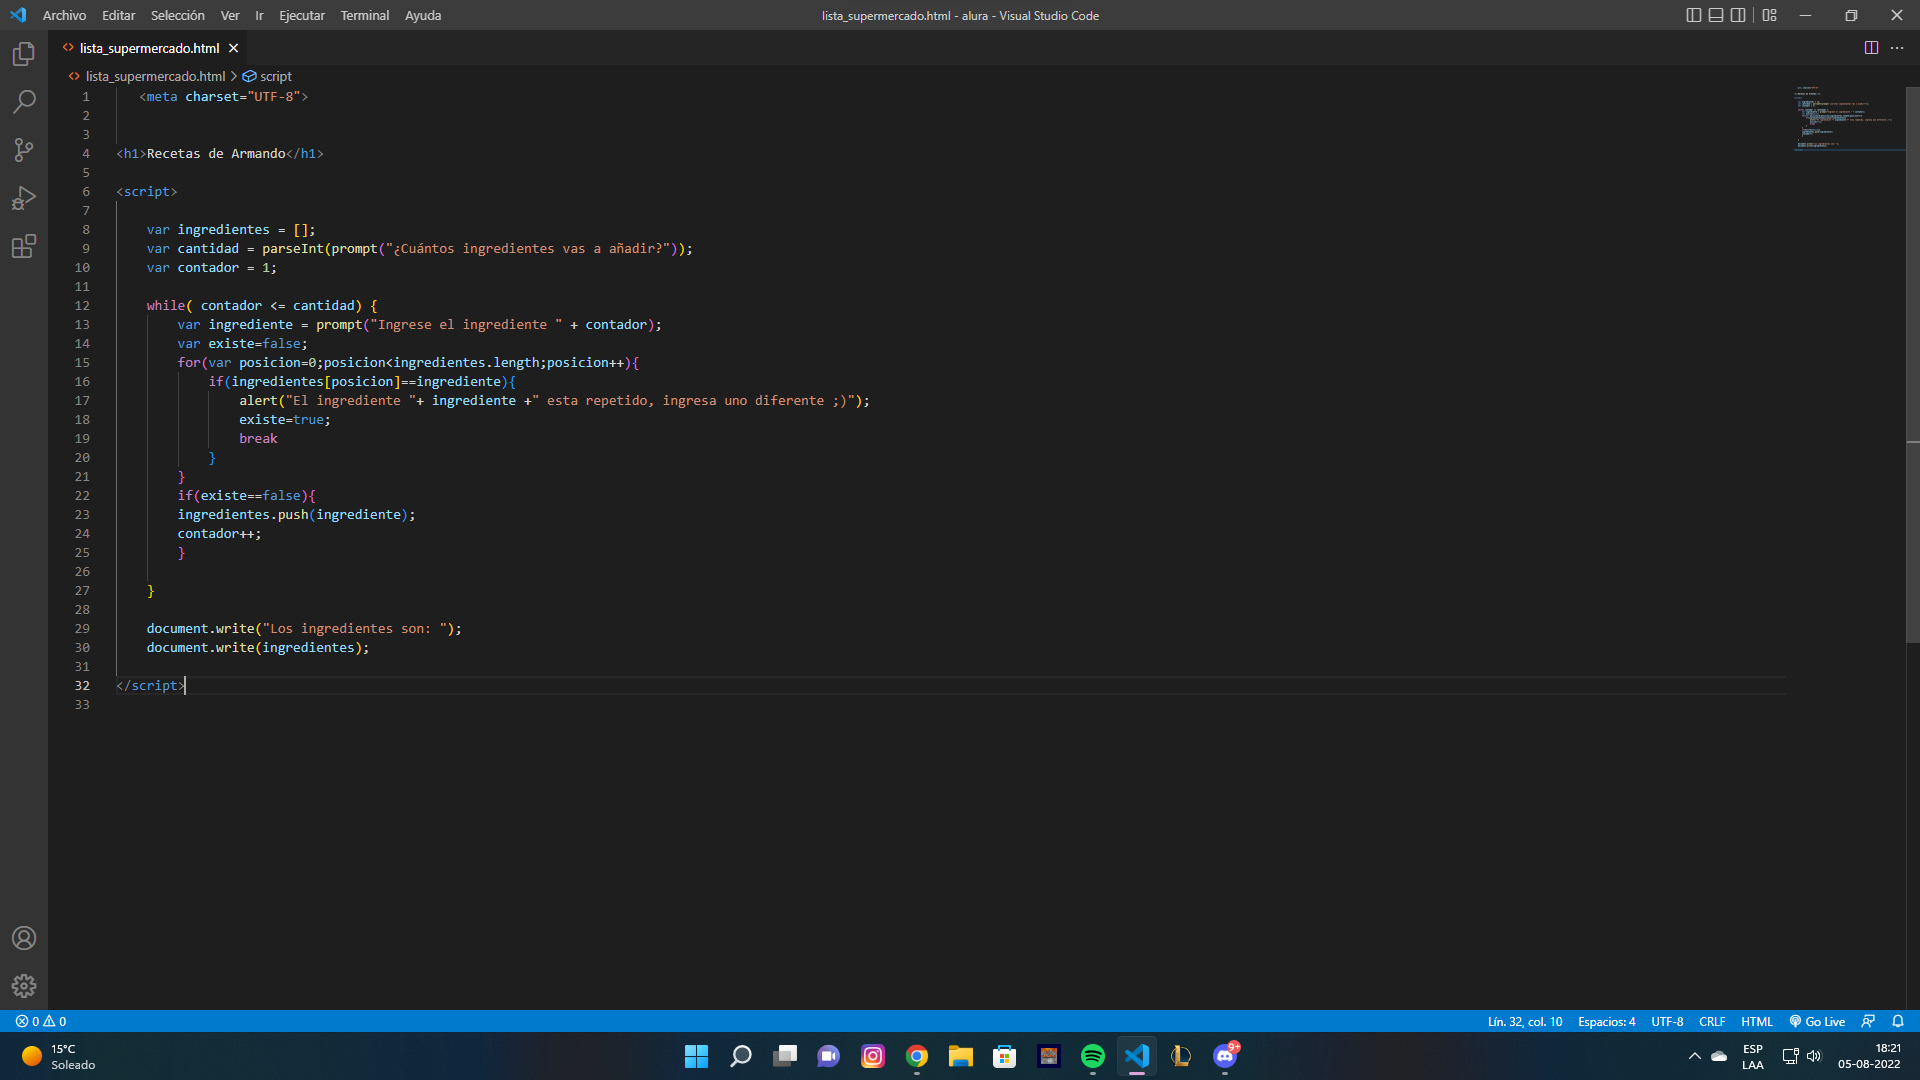Open File Explorer from the taskbar
Viewport: 1920px width, 1080px height.
pos(961,1056)
